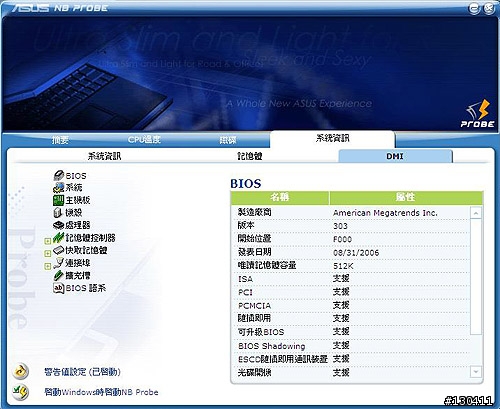Select 處理器 tree item label
Screen dimensions: 500x409
78,225
